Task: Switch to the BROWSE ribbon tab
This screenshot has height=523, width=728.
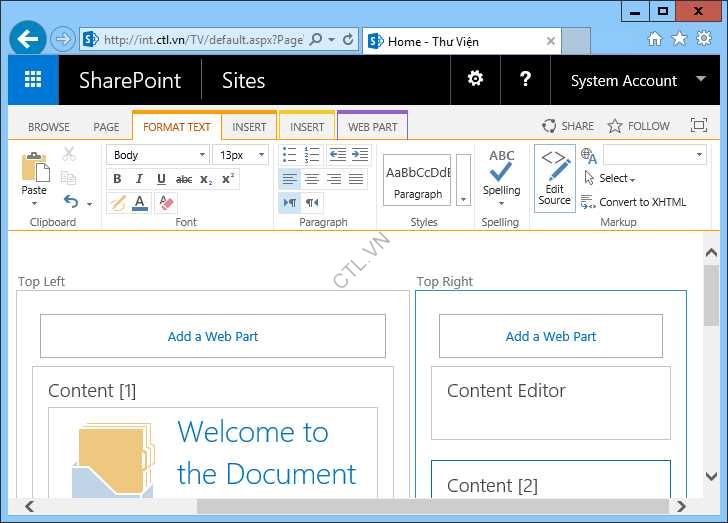Action: coord(48,127)
